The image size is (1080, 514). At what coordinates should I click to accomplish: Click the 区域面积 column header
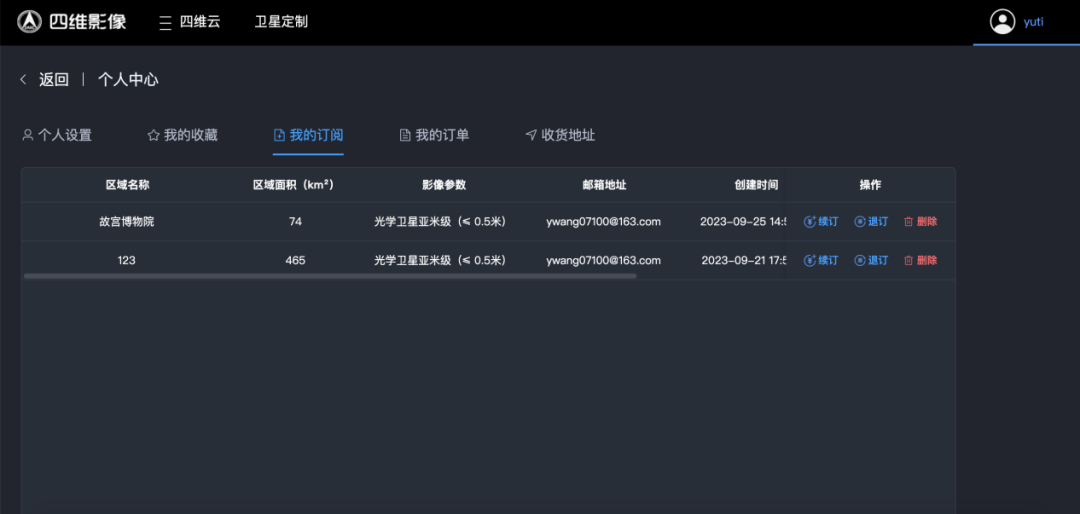pos(293,185)
